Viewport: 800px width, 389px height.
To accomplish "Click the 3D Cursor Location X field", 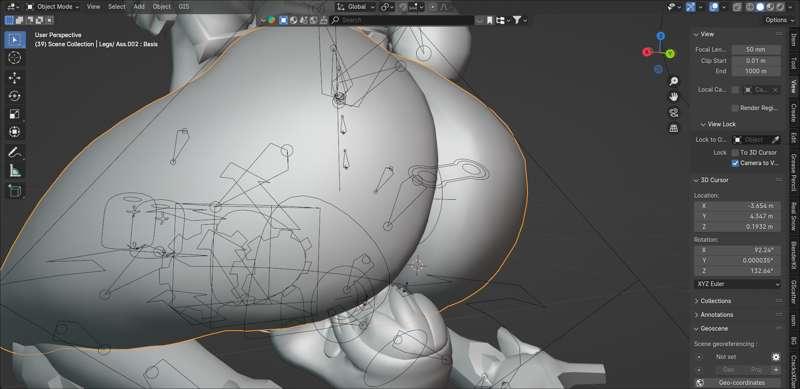I will pyautogui.click(x=737, y=206).
